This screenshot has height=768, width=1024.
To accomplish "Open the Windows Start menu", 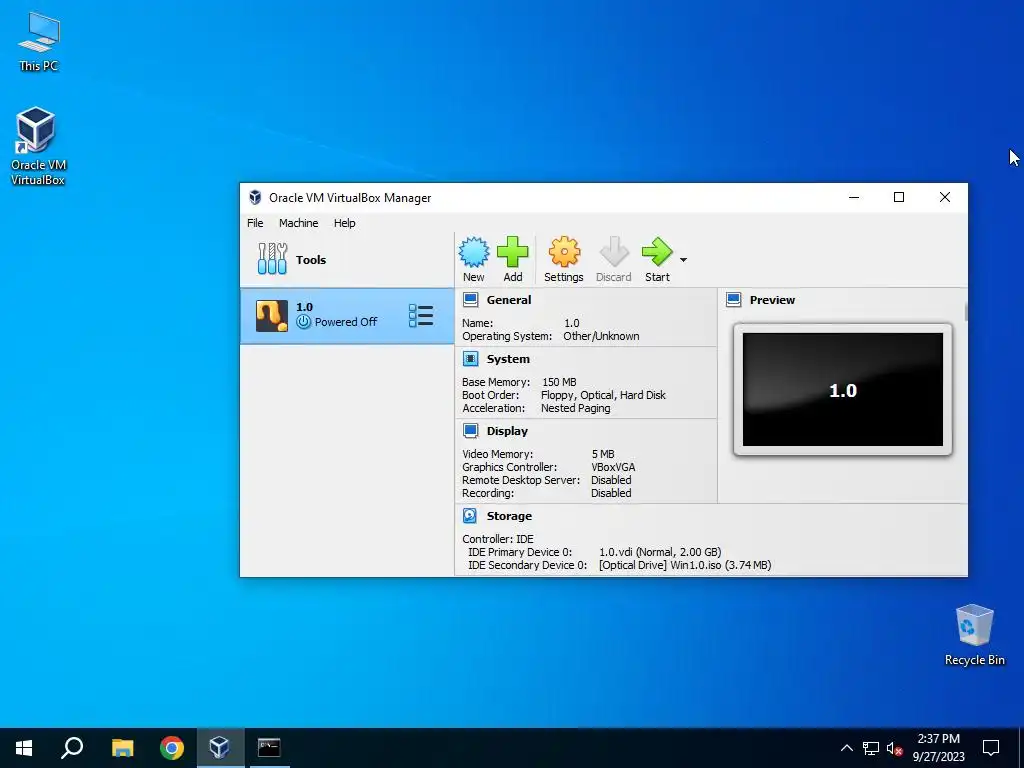I will pyautogui.click(x=24, y=748).
